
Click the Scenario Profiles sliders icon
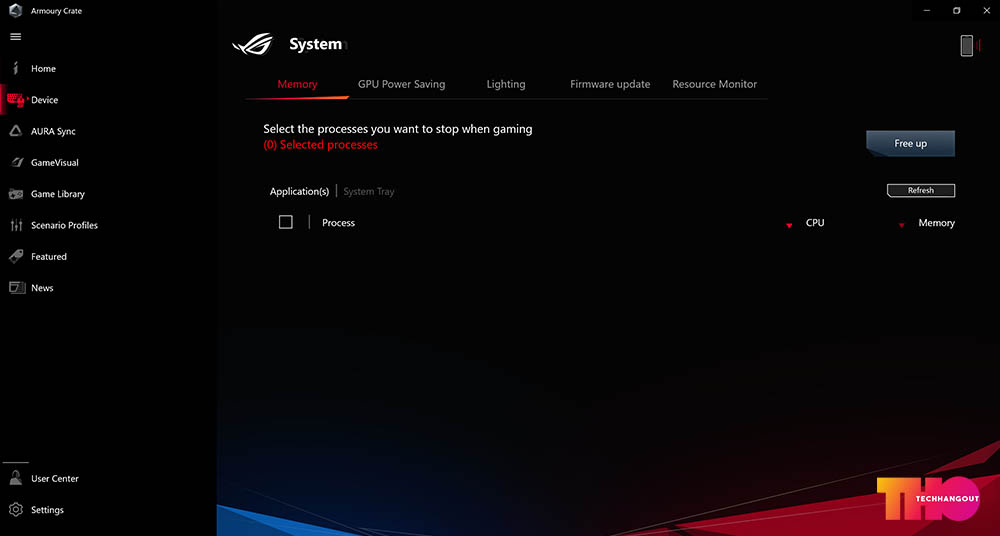[17, 225]
